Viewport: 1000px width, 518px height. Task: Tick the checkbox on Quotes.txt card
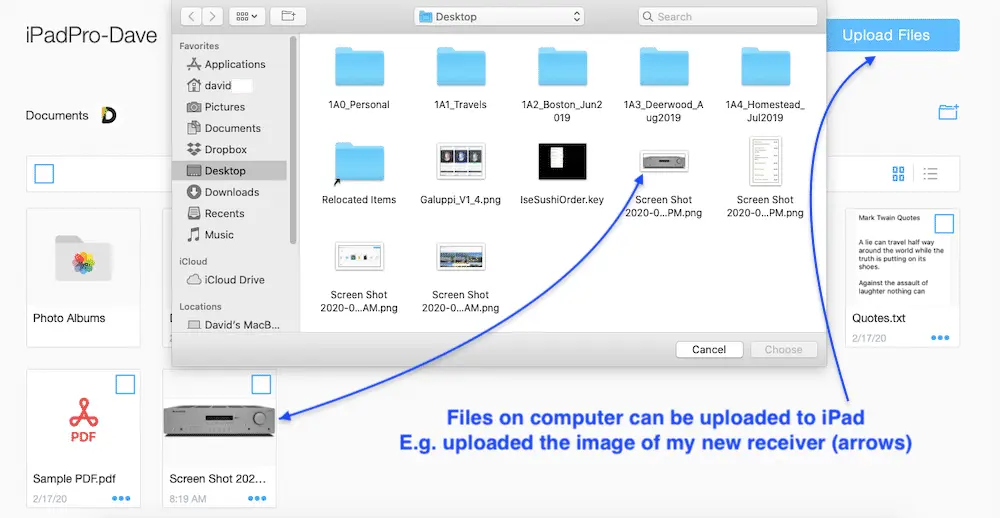(943, 223)
